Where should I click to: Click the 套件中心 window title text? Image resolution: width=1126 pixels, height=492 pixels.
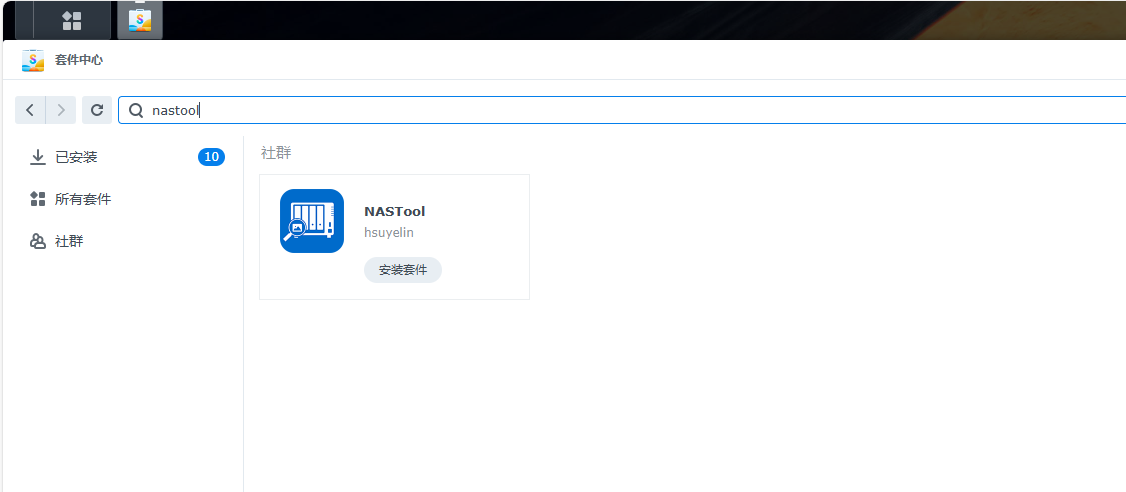point(79,60)
